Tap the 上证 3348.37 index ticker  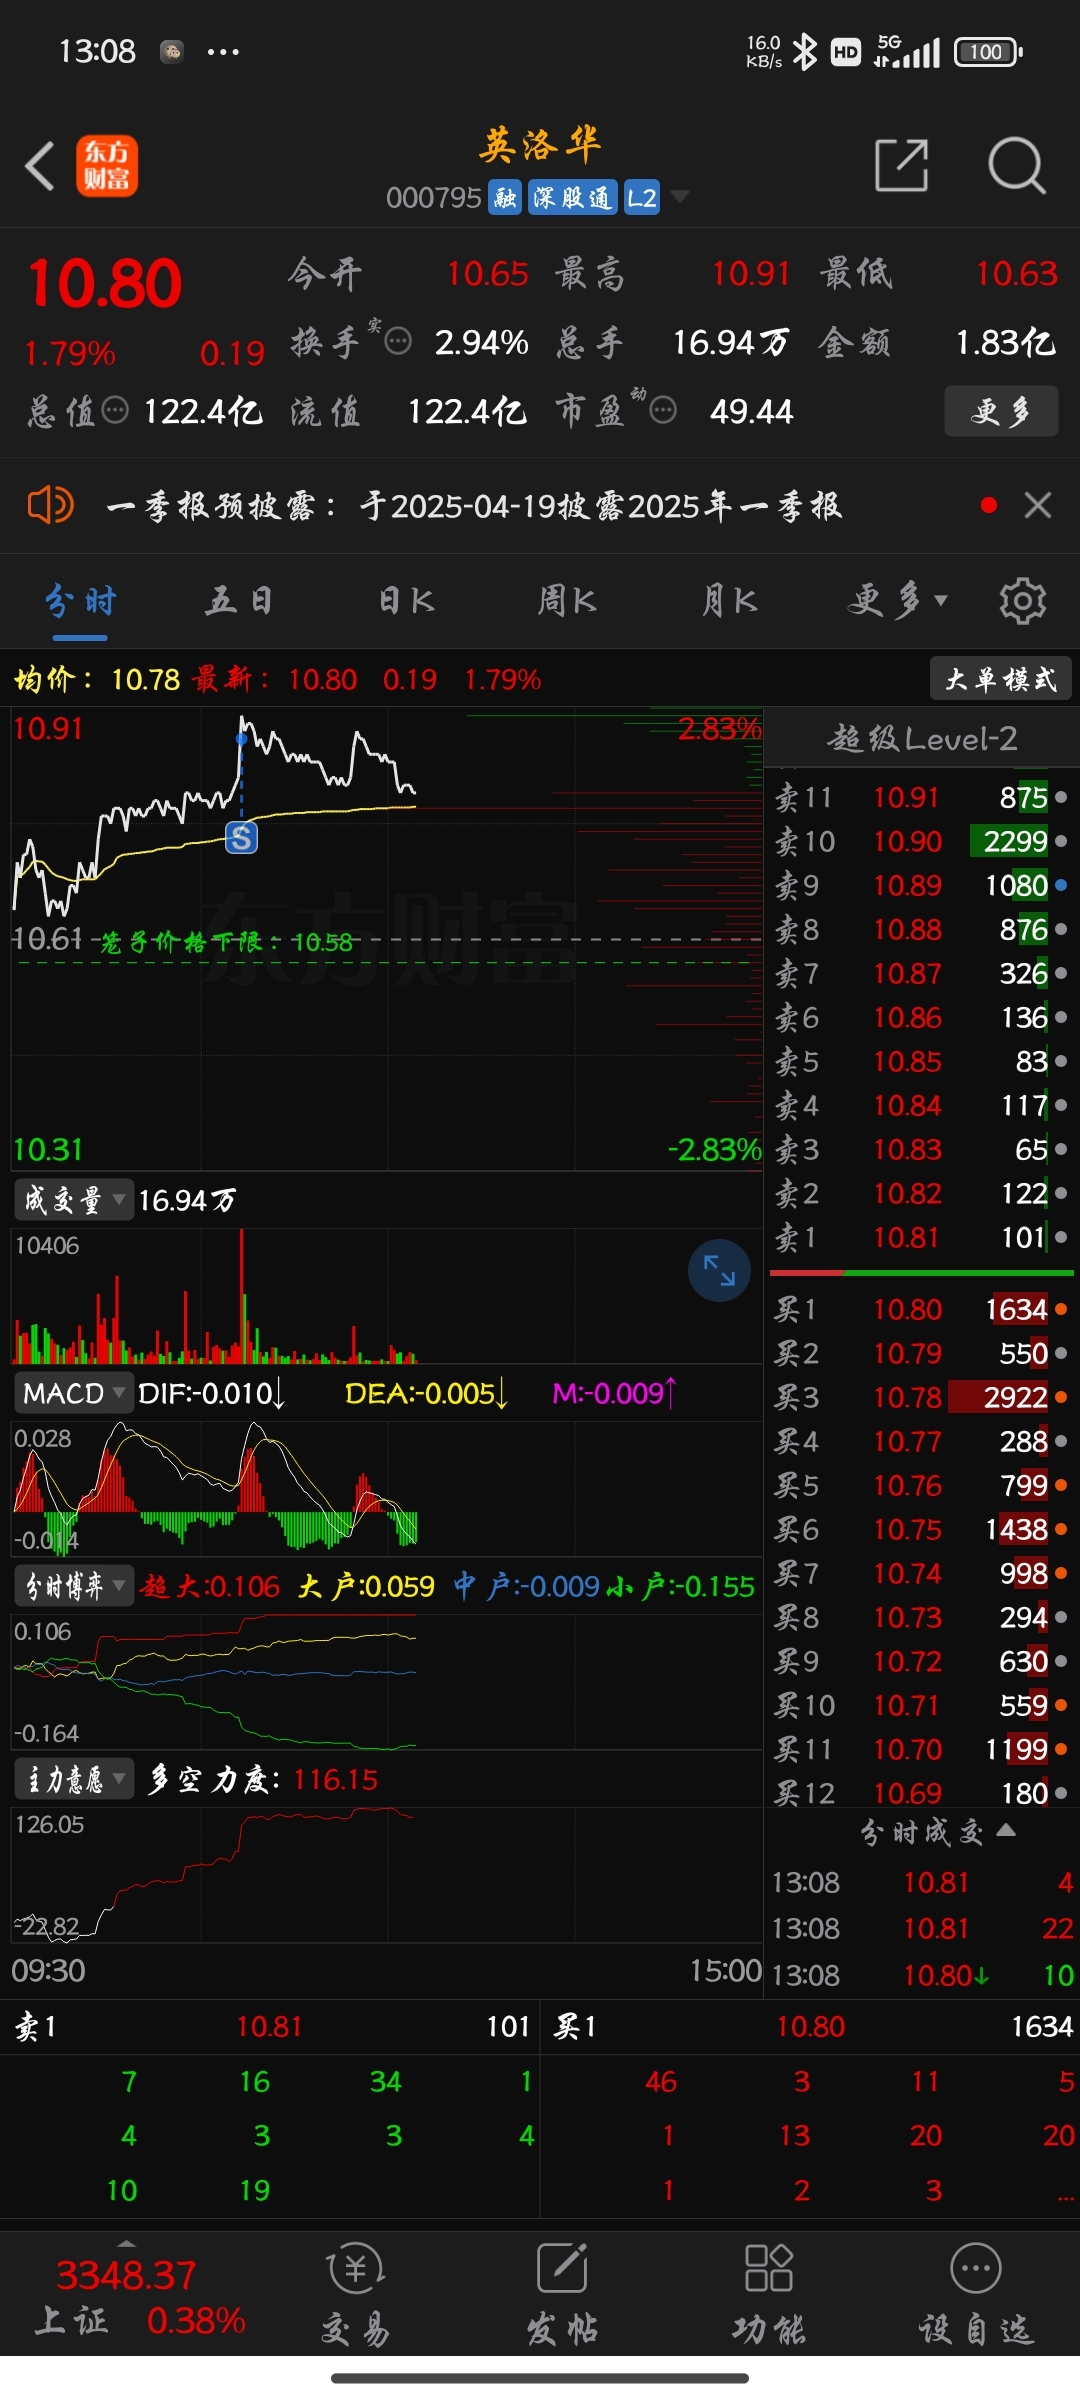tap(140, 2298)
